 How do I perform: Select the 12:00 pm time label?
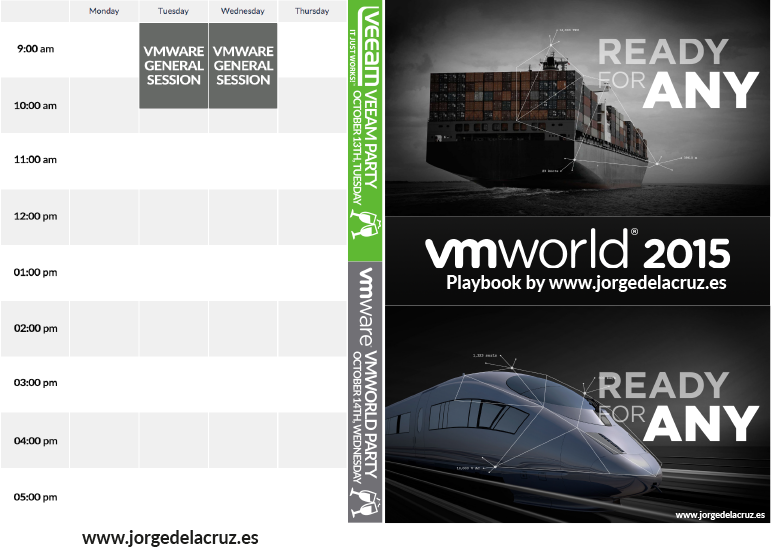click(35, 216)
